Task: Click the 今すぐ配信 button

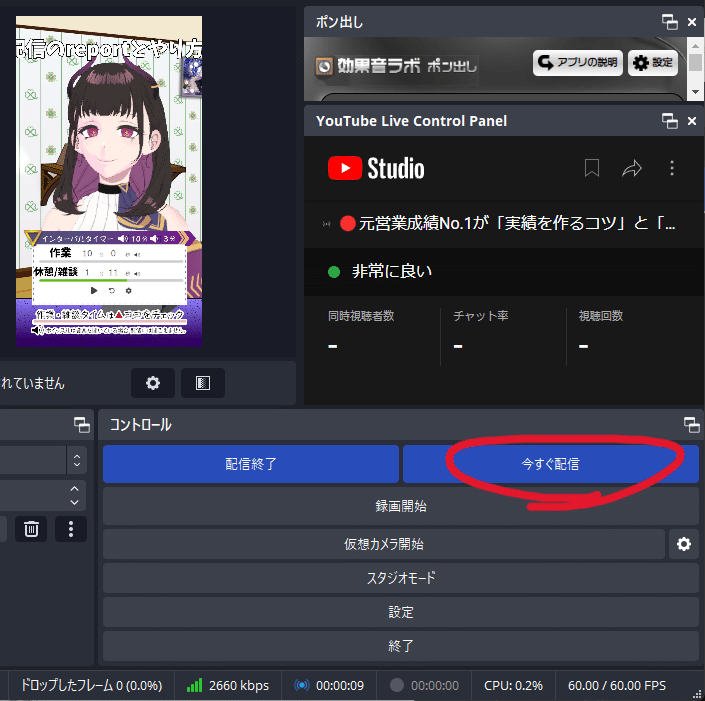Action: click(x=550, y=464)
